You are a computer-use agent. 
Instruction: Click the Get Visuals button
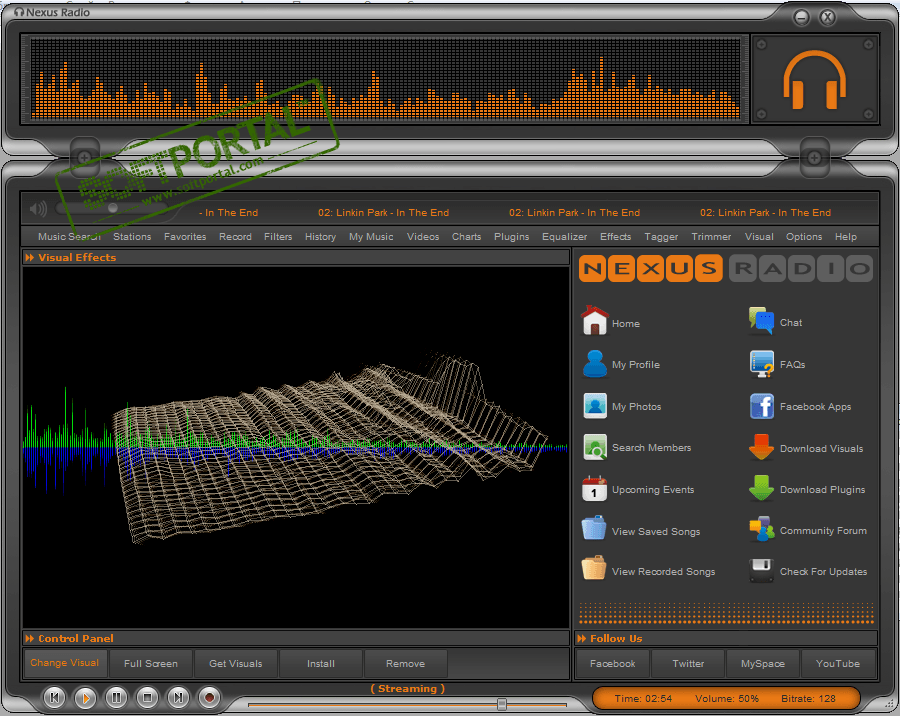235,663
